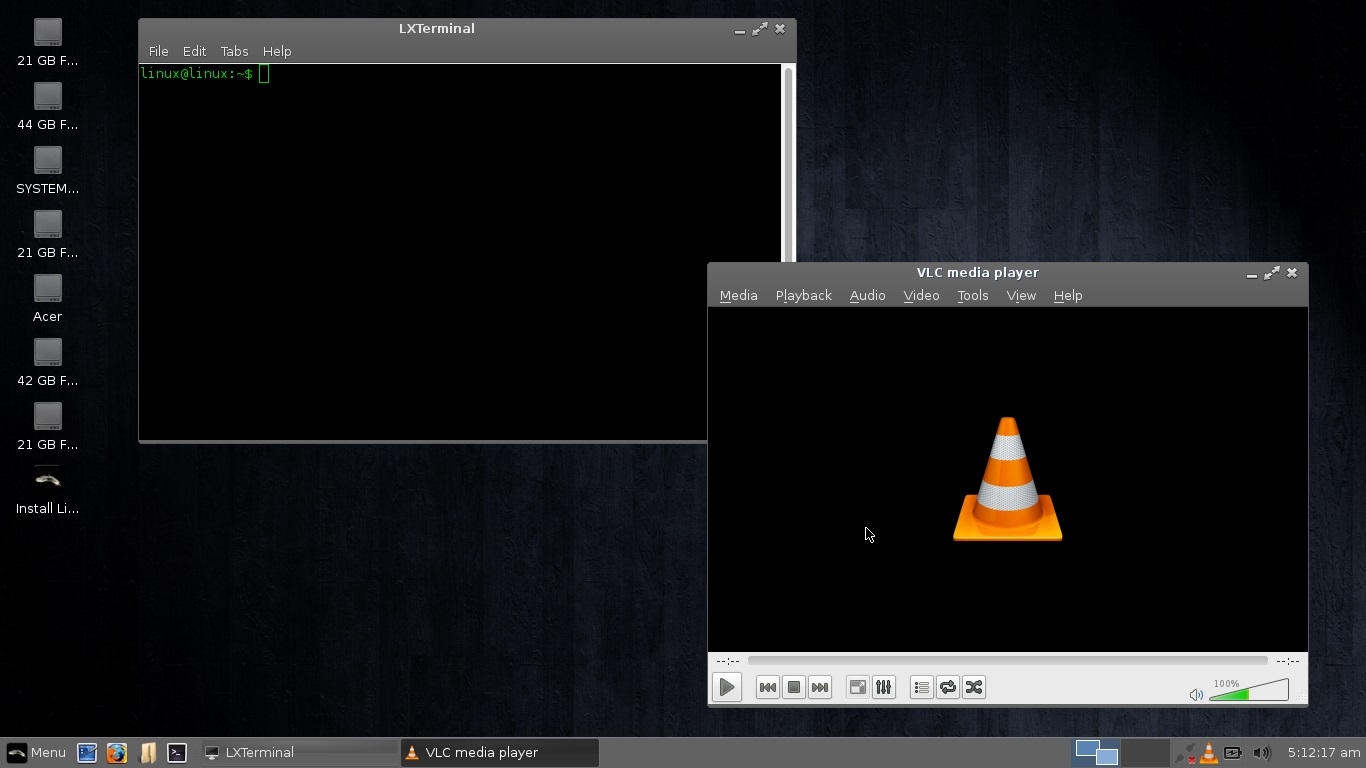Select the Install Linux desktop icon
The width and height of the screenshot is (1366, 768).
pos(47,490)
